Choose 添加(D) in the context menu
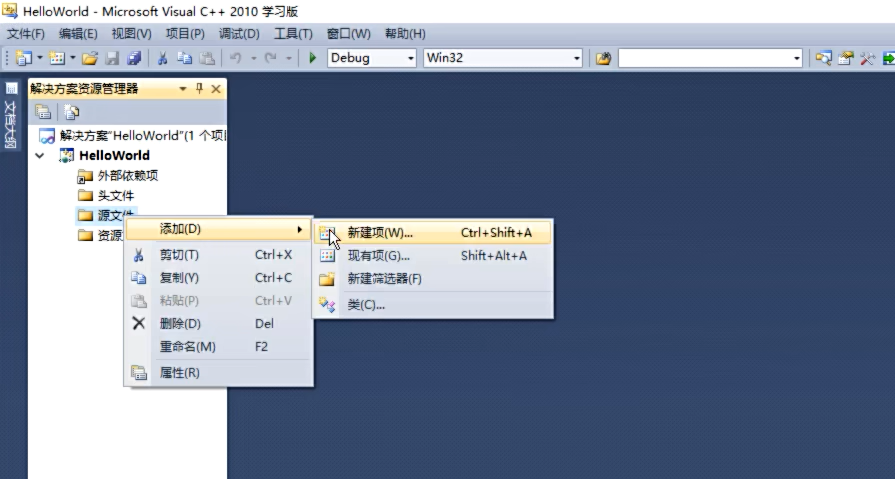This screenshot has height=479, width=895. pyautogui.click(x=219, y=229)
